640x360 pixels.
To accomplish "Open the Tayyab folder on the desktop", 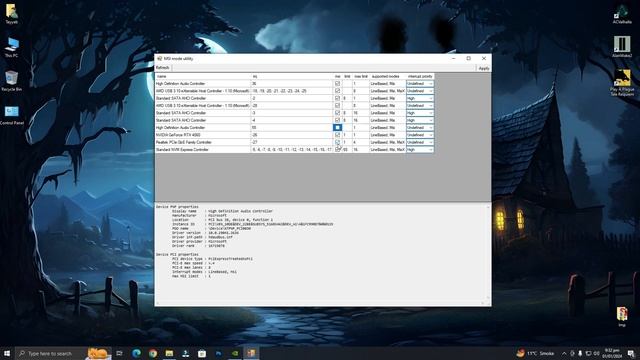I will [11, 13].
